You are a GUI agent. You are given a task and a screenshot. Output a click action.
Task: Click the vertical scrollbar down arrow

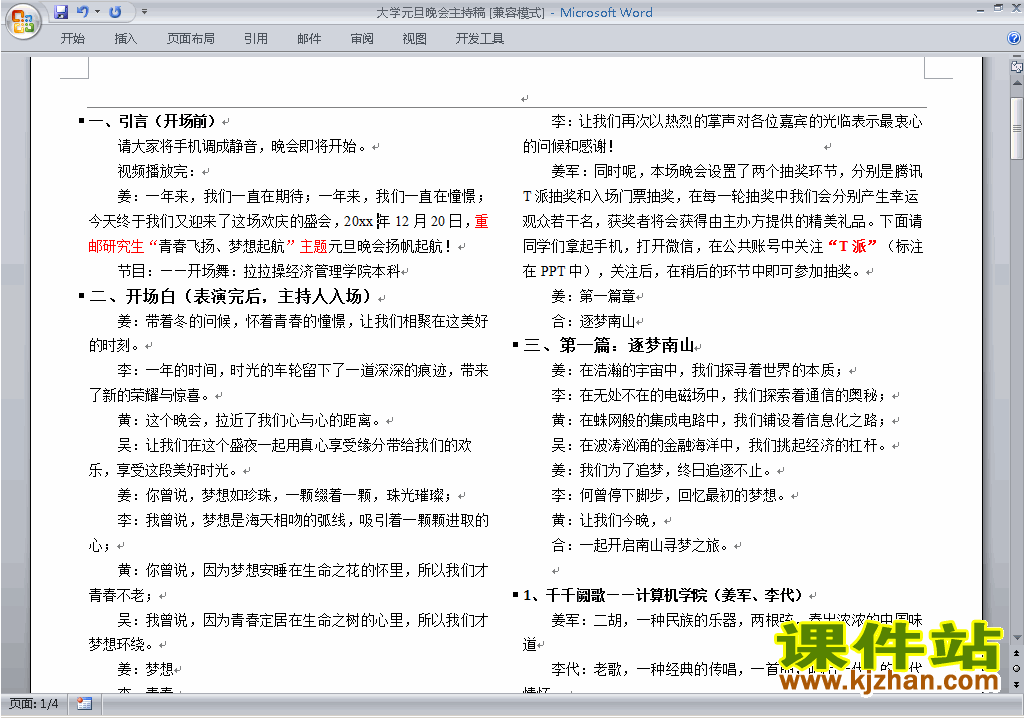point(1017,638)
